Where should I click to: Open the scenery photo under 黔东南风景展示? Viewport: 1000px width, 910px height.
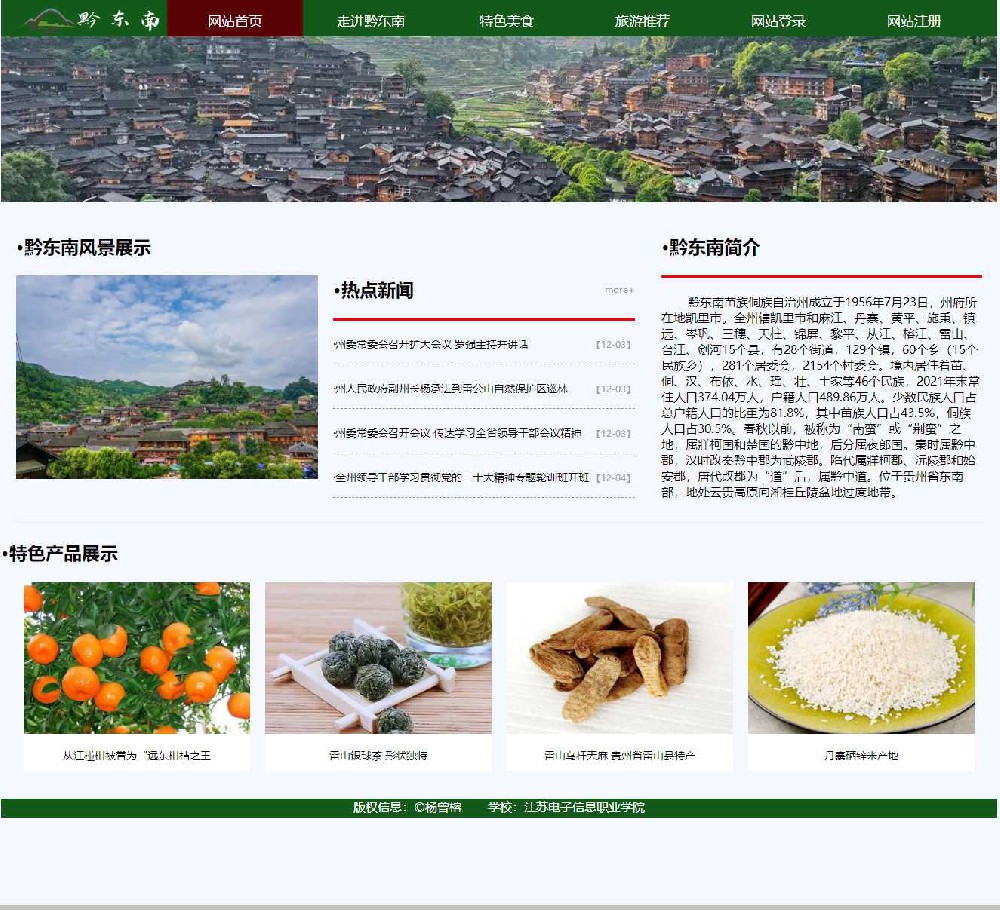click(167, 377)
